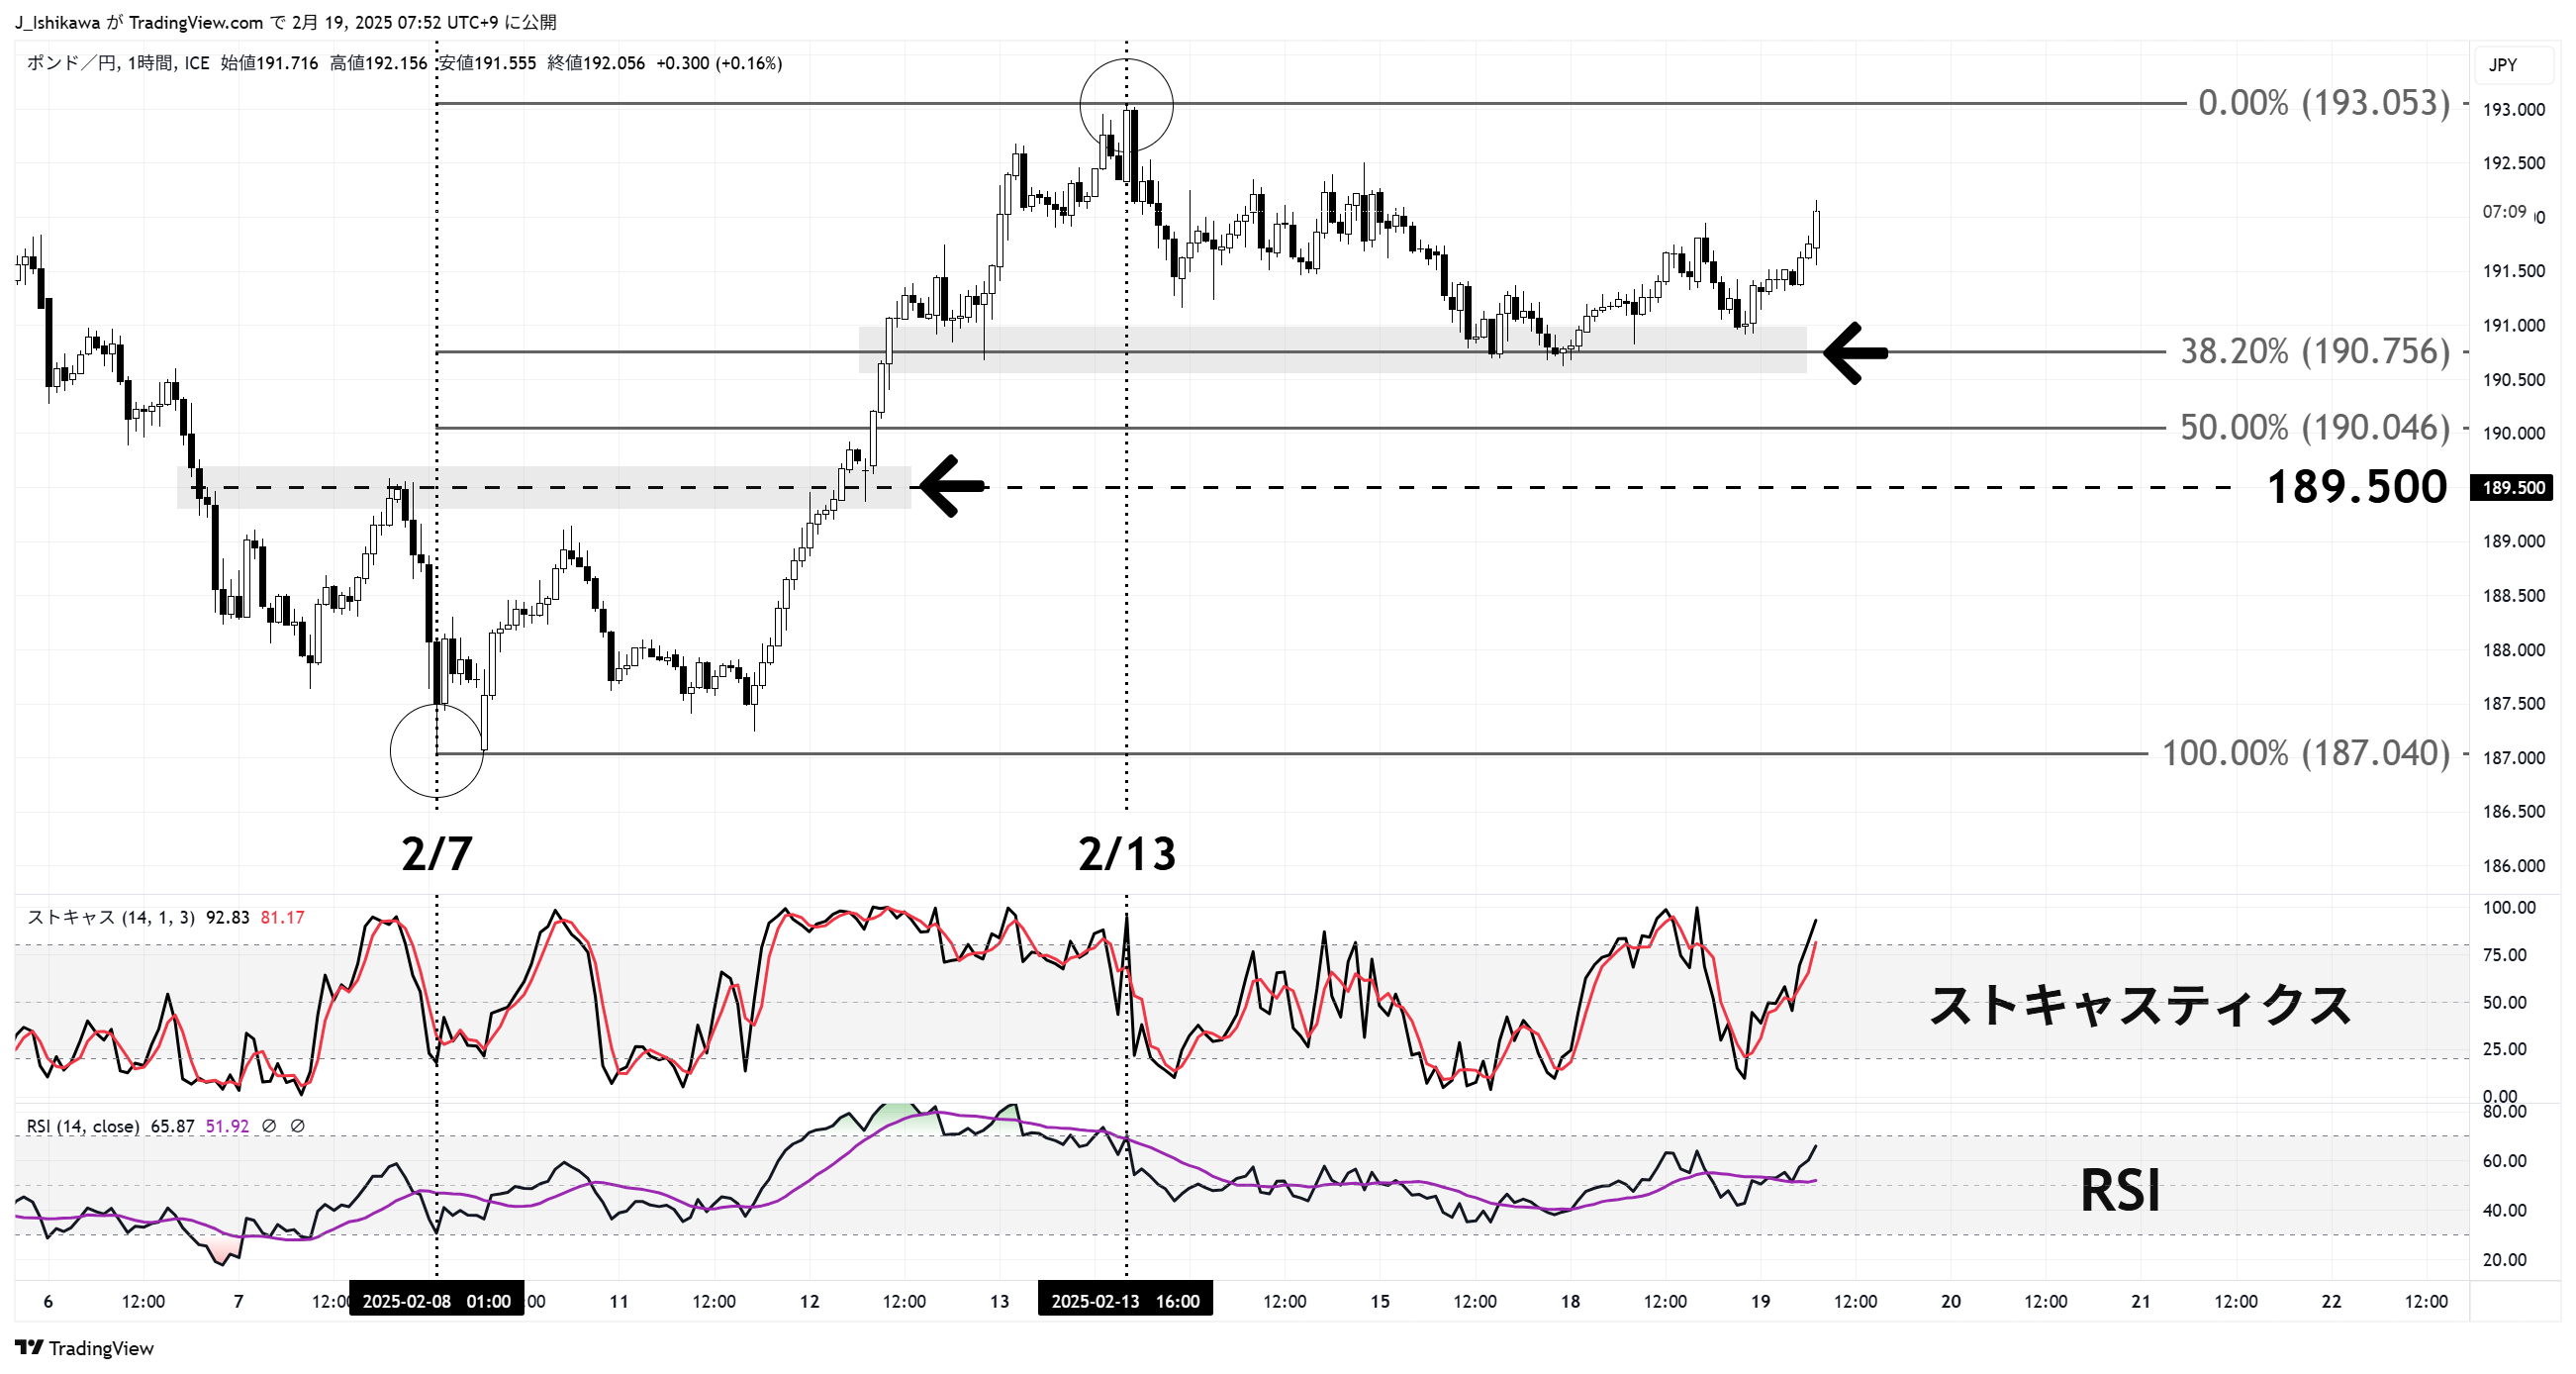Click date 6 on the time axis

(x=48, y=1301)
